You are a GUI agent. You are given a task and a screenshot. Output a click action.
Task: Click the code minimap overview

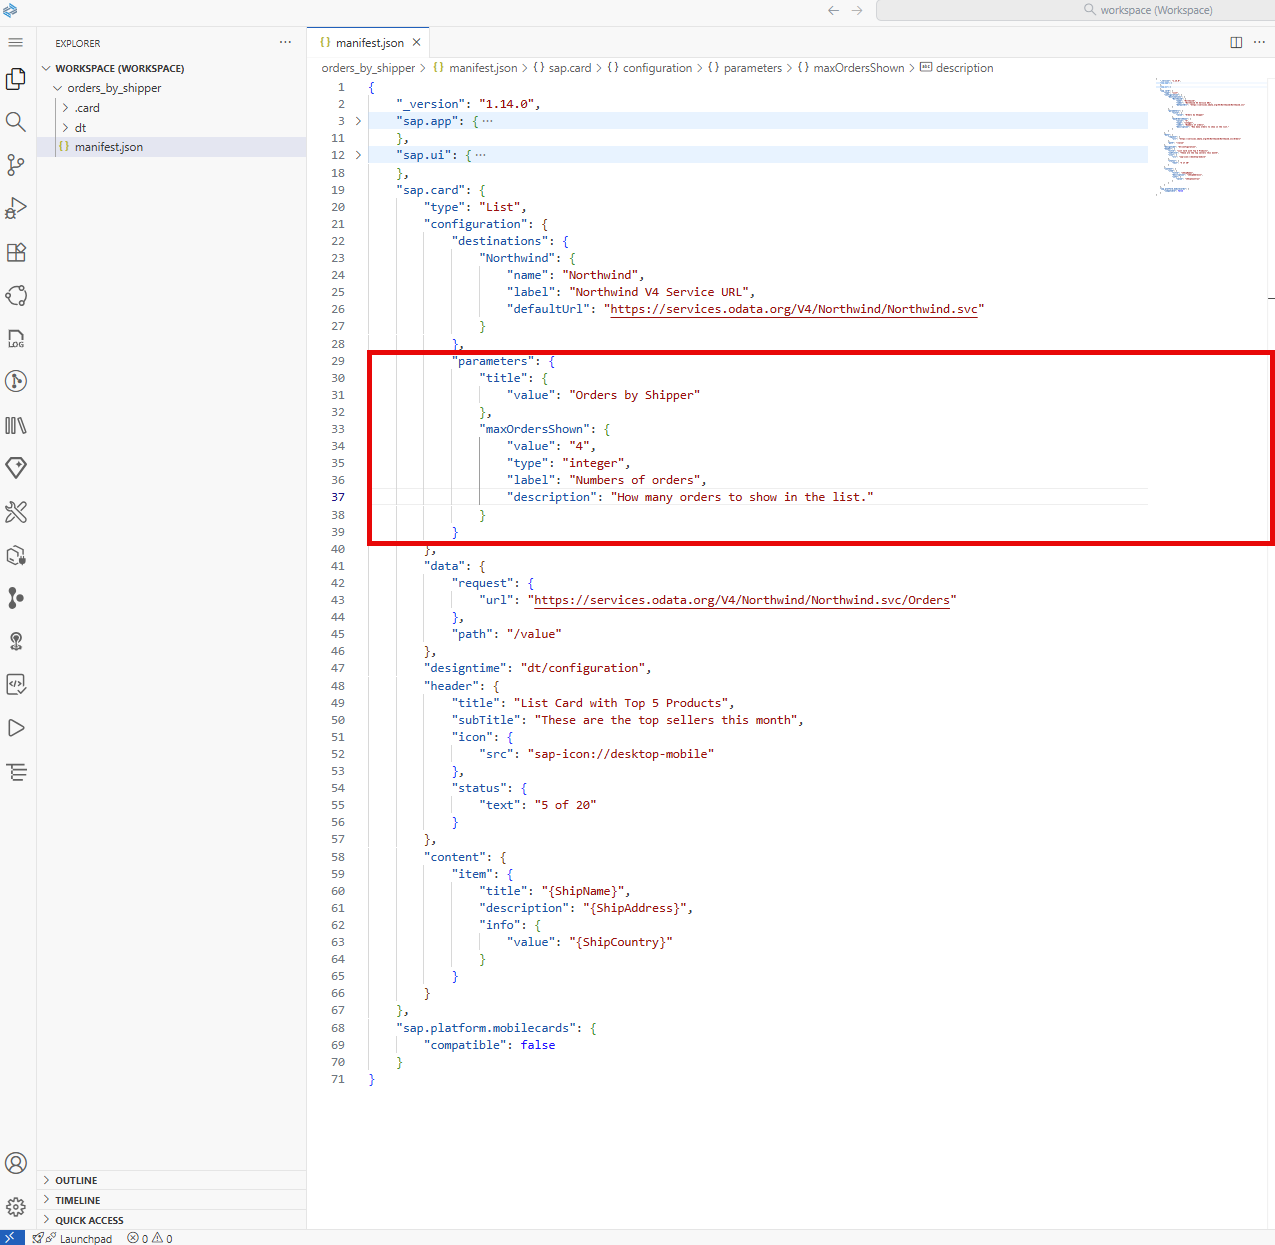click(x=1200, y=135)
